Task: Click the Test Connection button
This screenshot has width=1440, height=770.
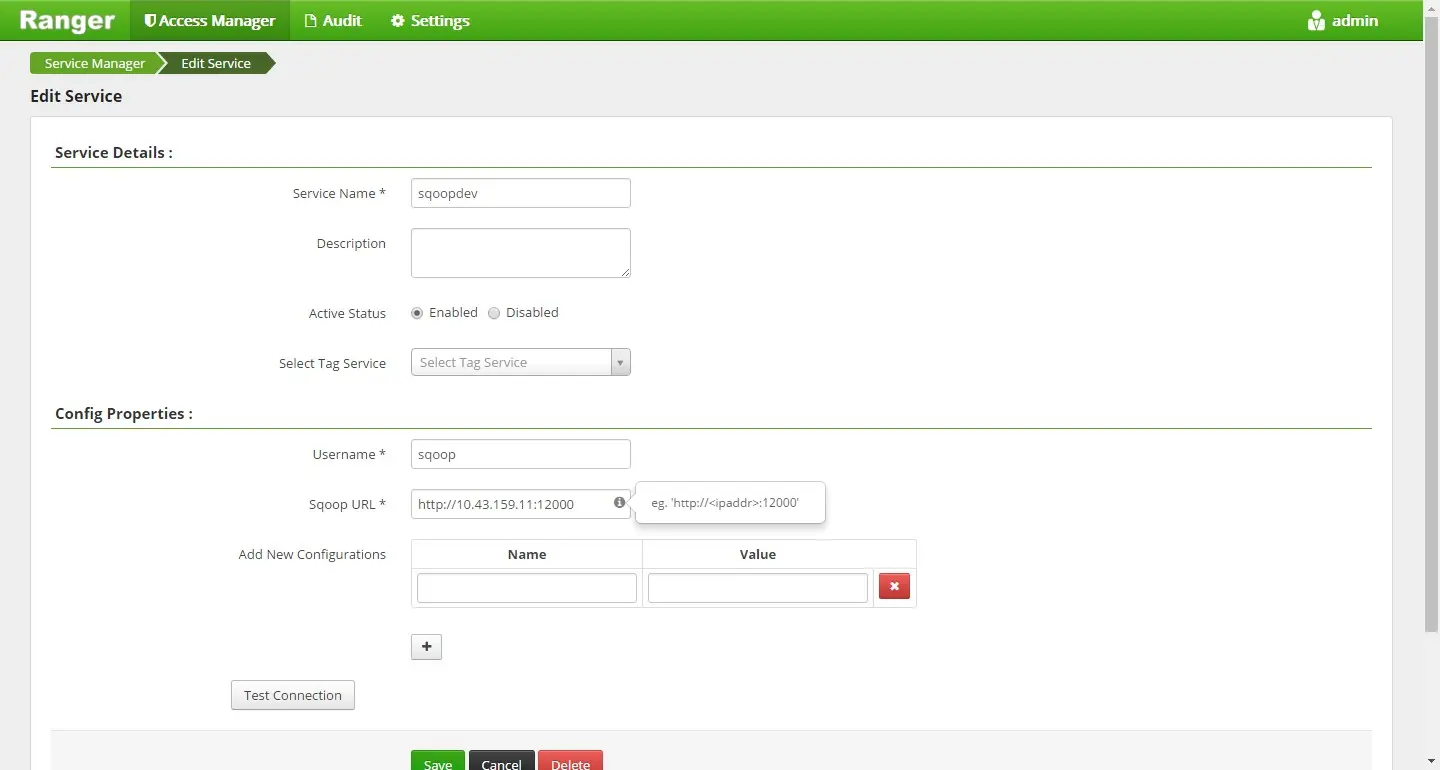Action: pyautogui.click(x=293, y=695)
